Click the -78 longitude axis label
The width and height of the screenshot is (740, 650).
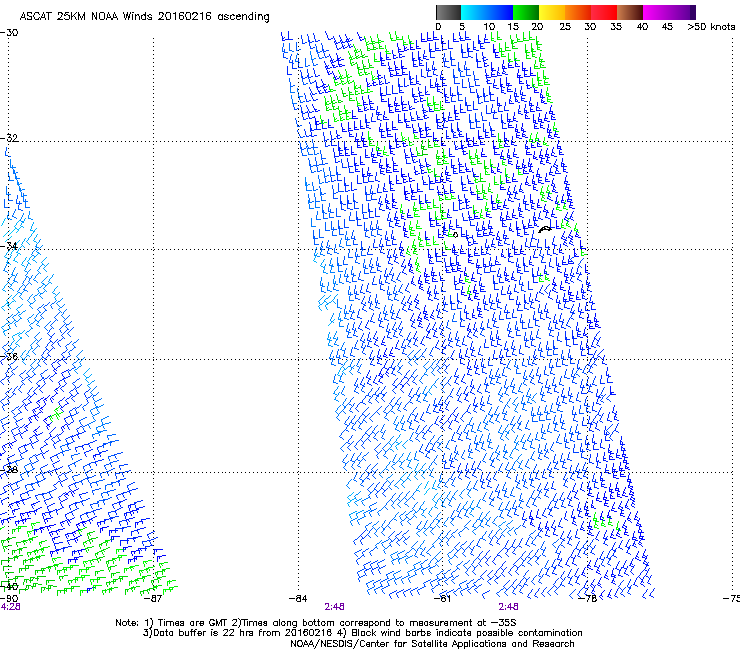(587, 599)
